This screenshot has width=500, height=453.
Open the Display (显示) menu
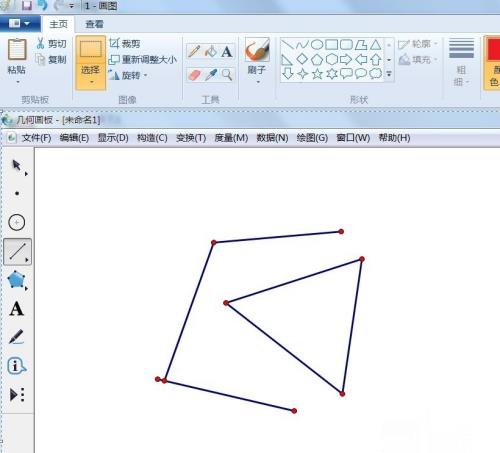click(113, 138)
